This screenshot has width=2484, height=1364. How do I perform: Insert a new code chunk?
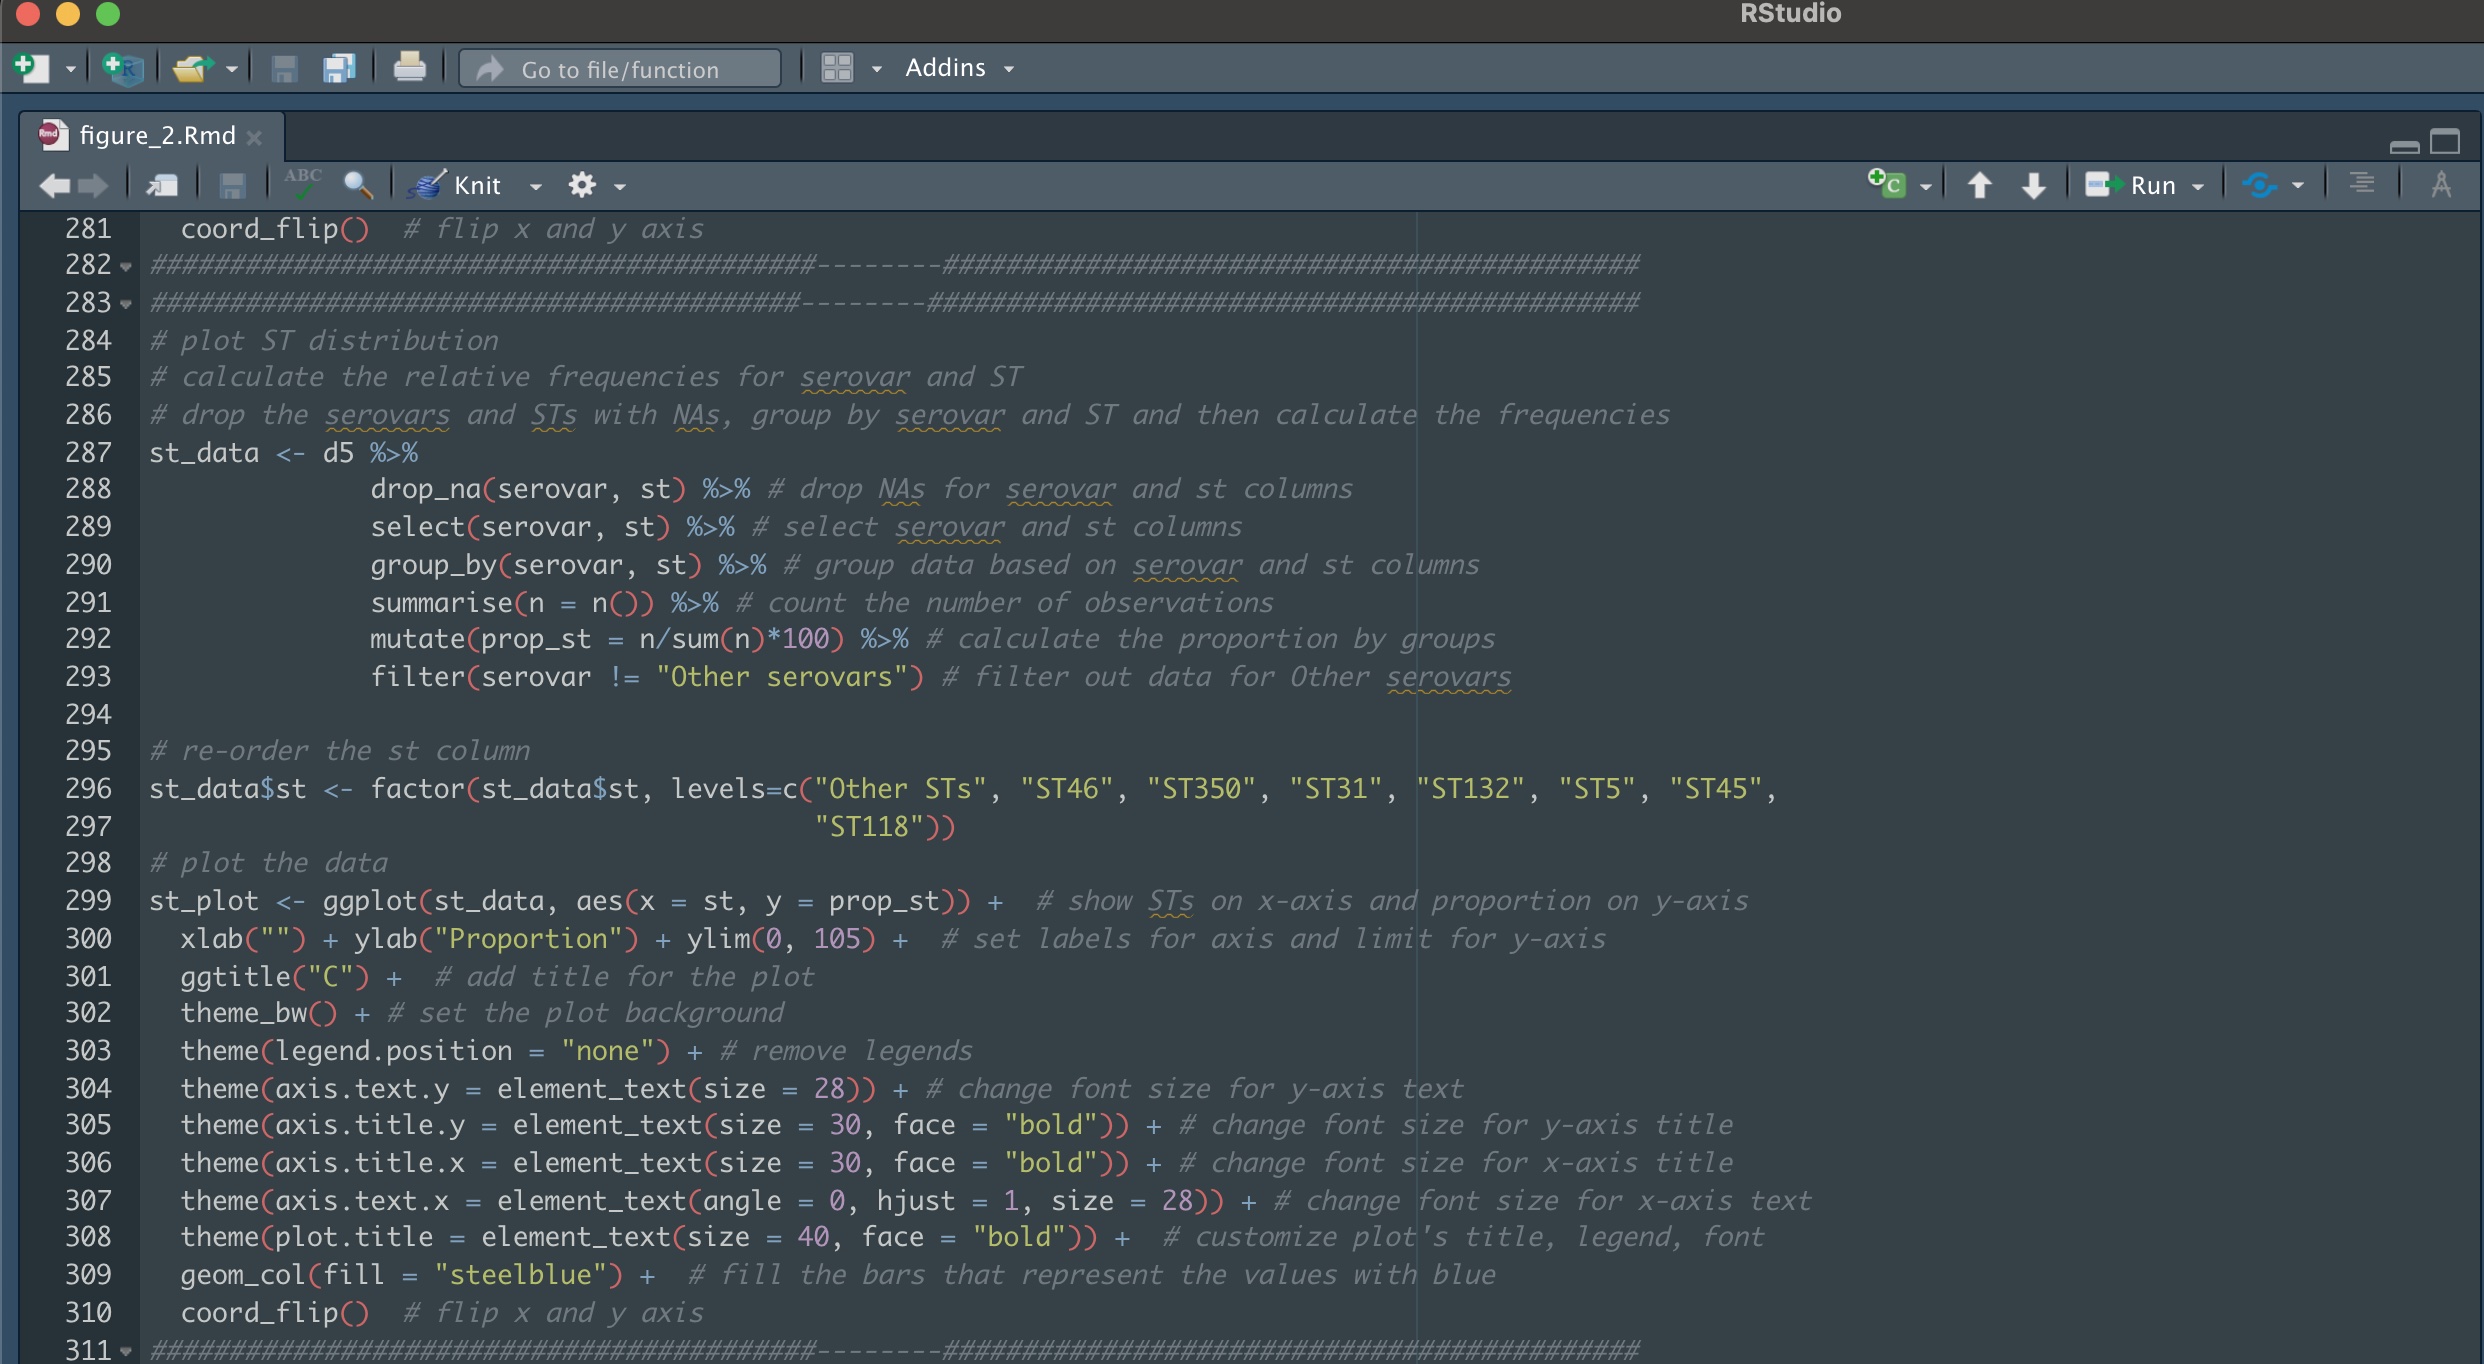click(1888, 184)
